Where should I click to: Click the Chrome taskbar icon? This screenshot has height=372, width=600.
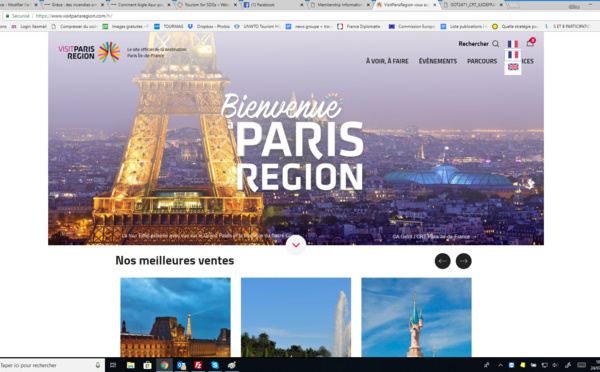tap(164, 365)
